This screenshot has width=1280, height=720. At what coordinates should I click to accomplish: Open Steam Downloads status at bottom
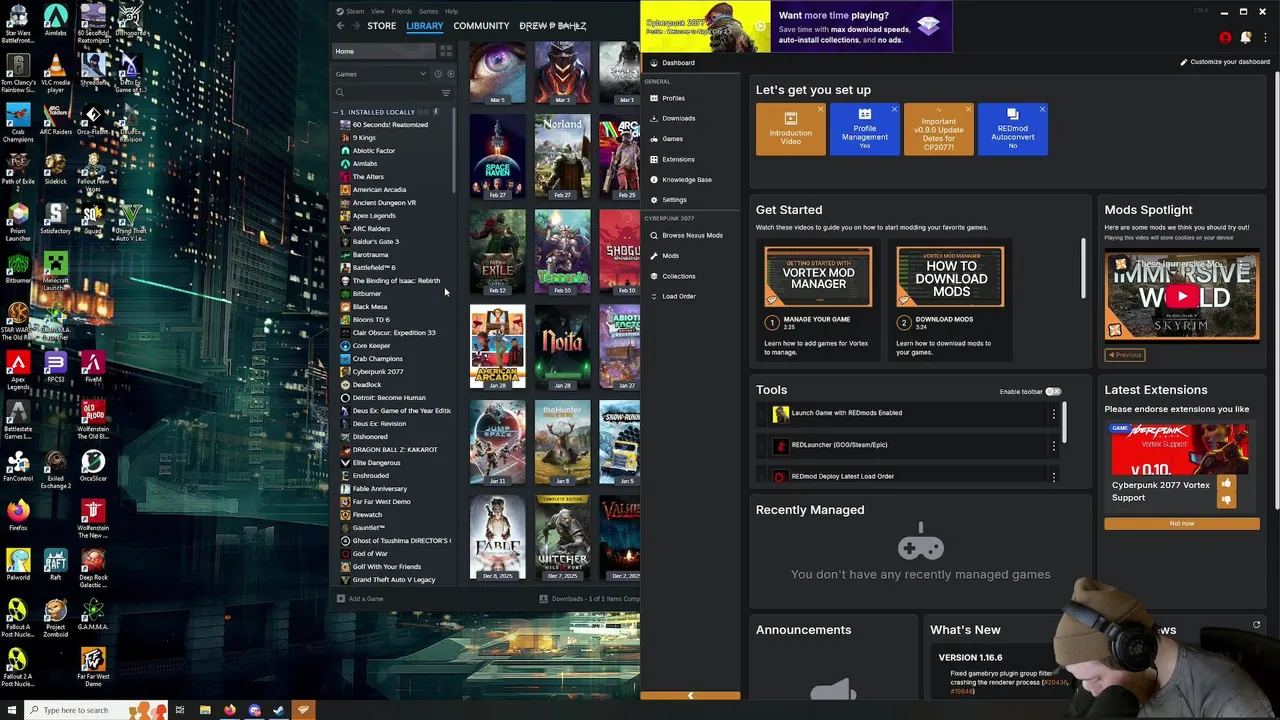click(590, 599)
